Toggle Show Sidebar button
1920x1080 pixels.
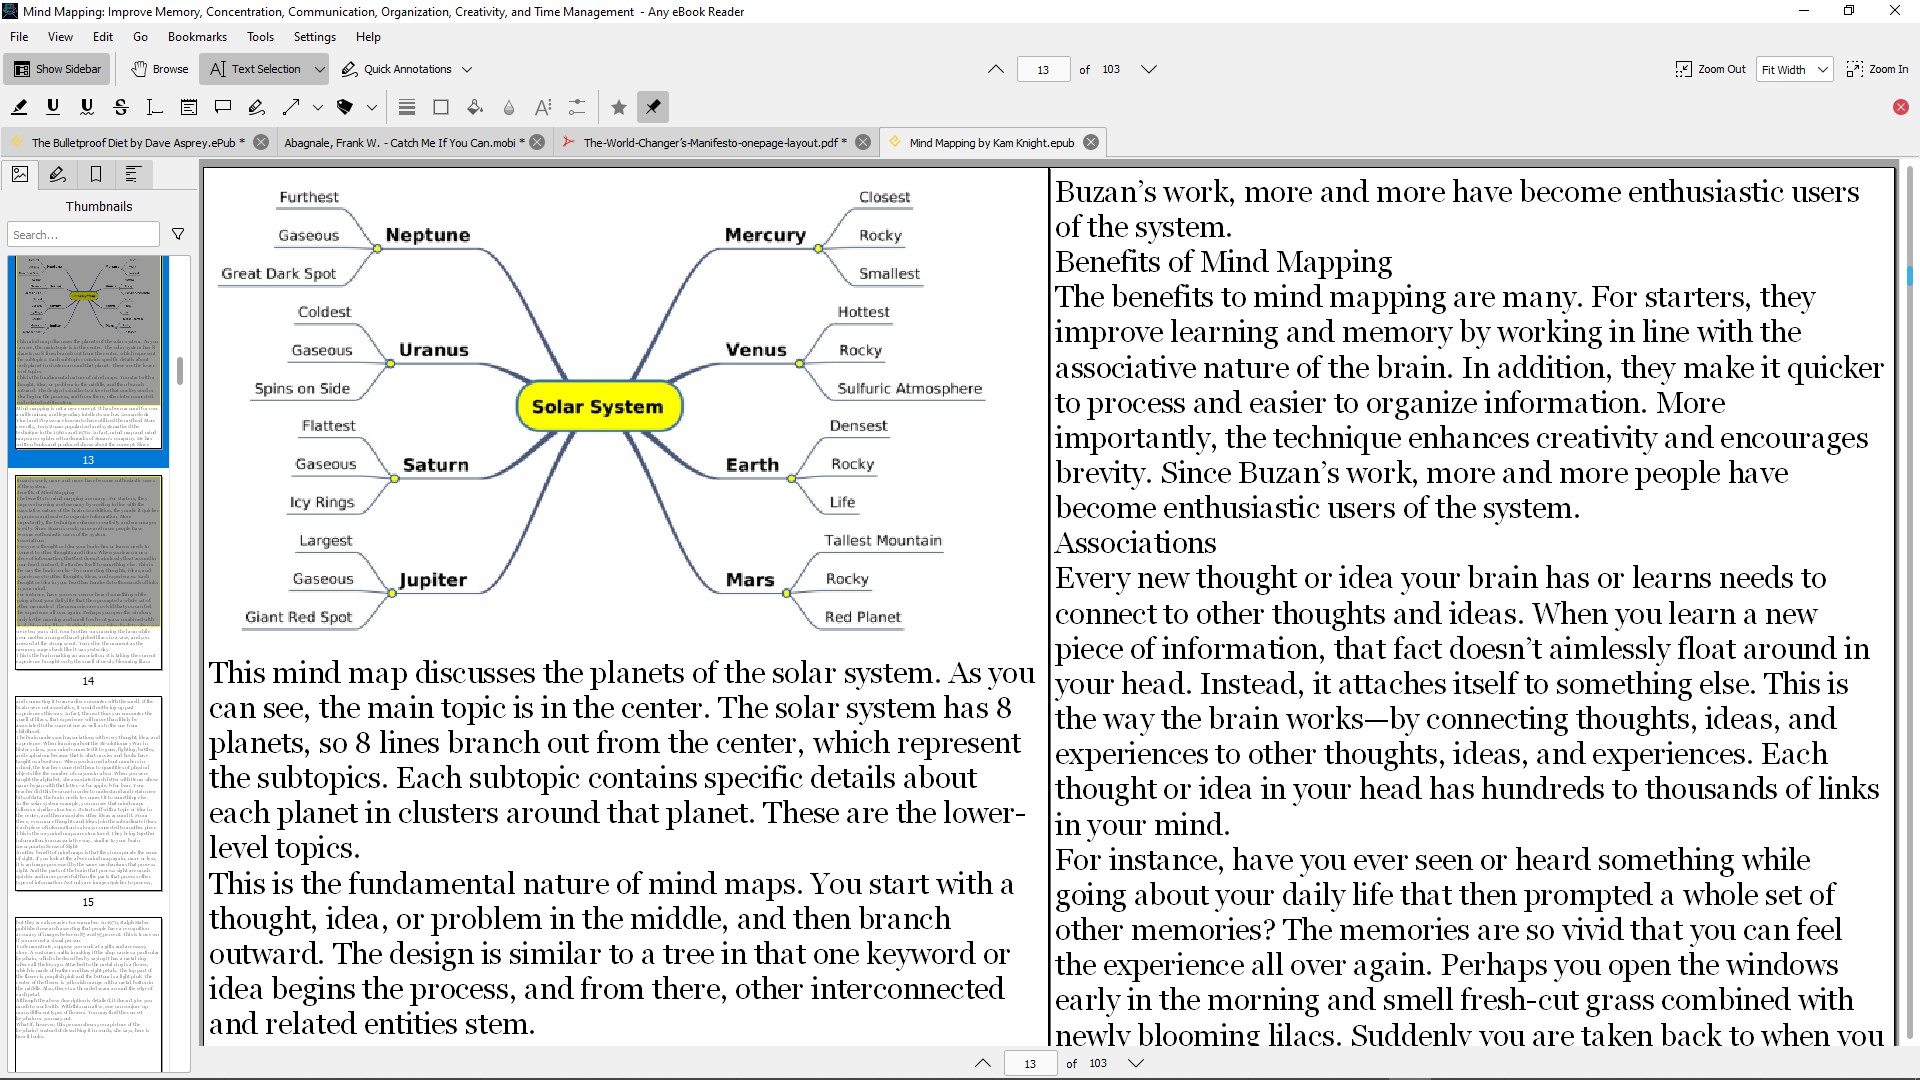(57, 69)
